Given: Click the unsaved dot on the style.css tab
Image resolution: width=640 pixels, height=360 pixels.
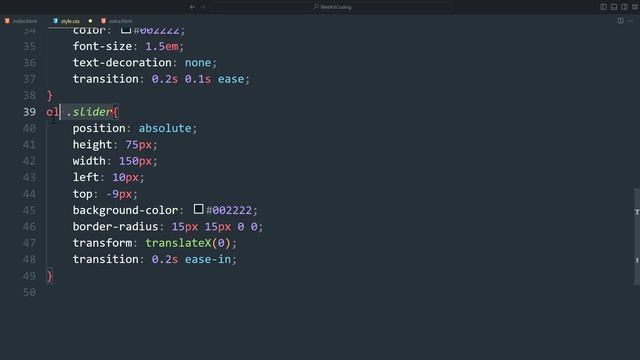Looking at the screenshot, I should 90,21.
